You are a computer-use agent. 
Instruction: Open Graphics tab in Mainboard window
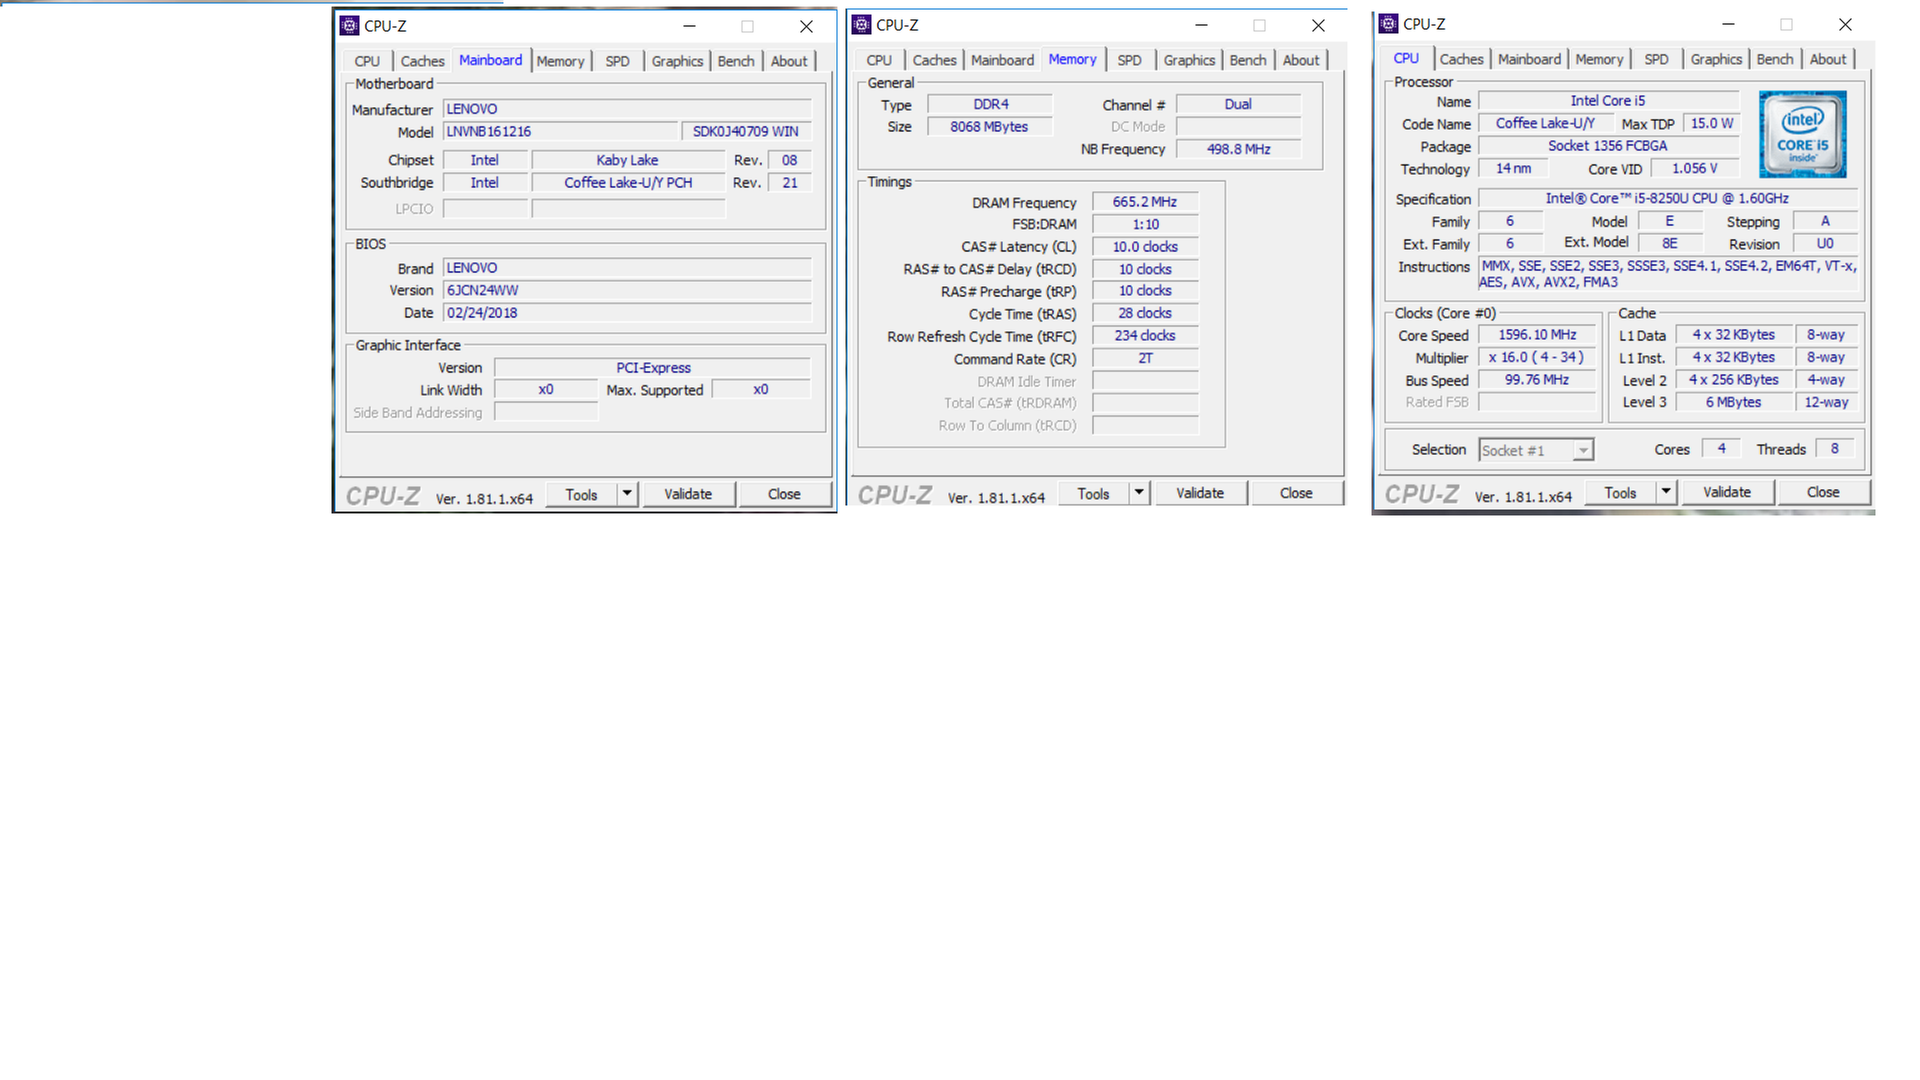677,61
